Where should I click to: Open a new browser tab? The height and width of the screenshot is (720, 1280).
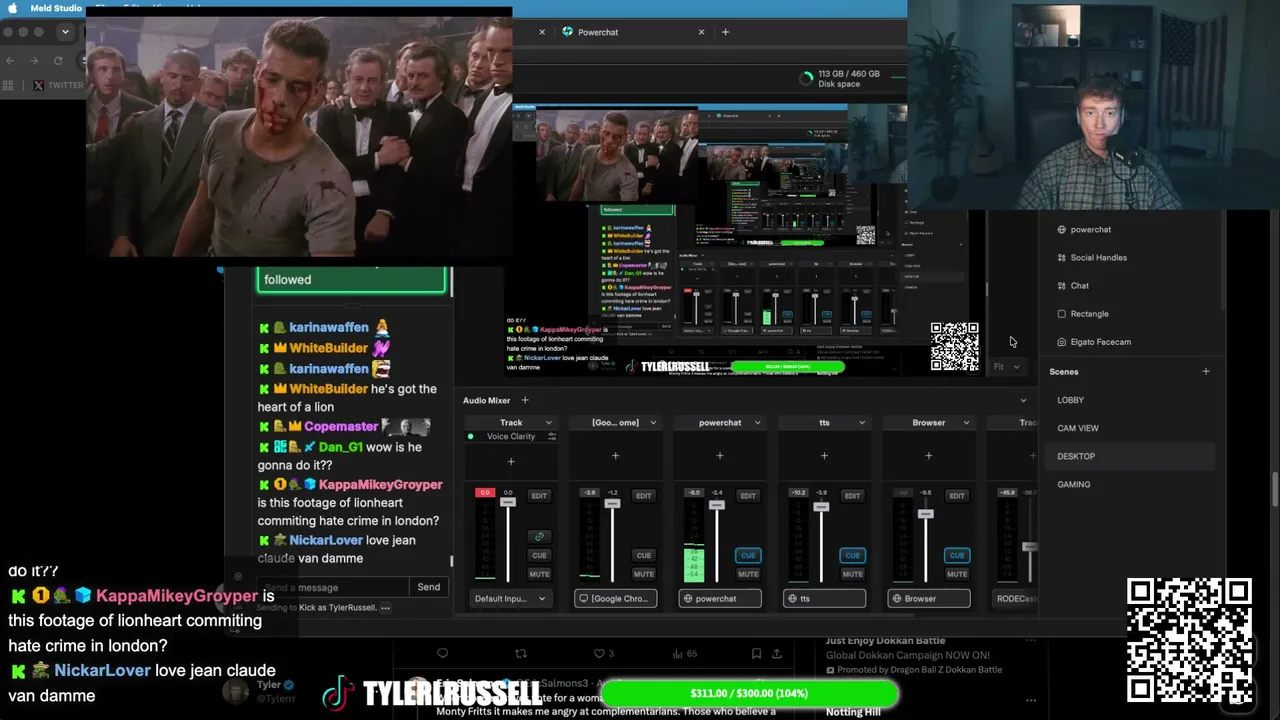click(x=725, y=32)
